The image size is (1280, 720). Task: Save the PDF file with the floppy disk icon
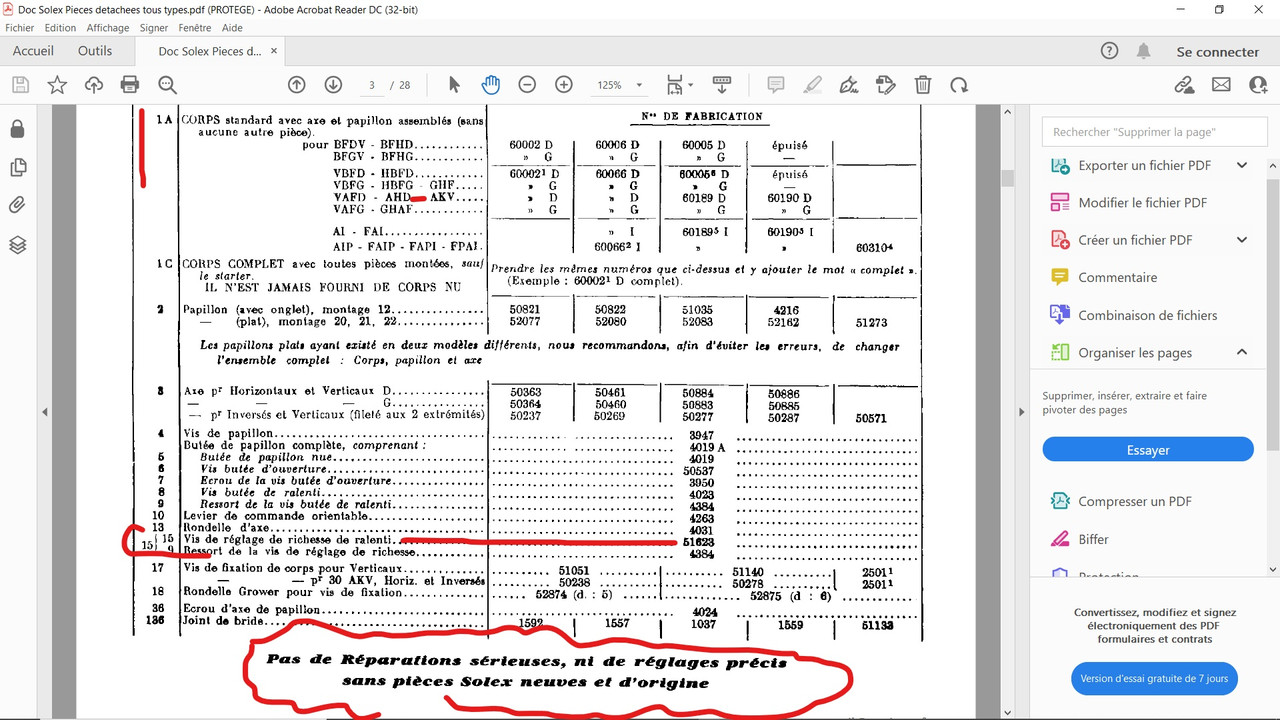click(20, 85)
